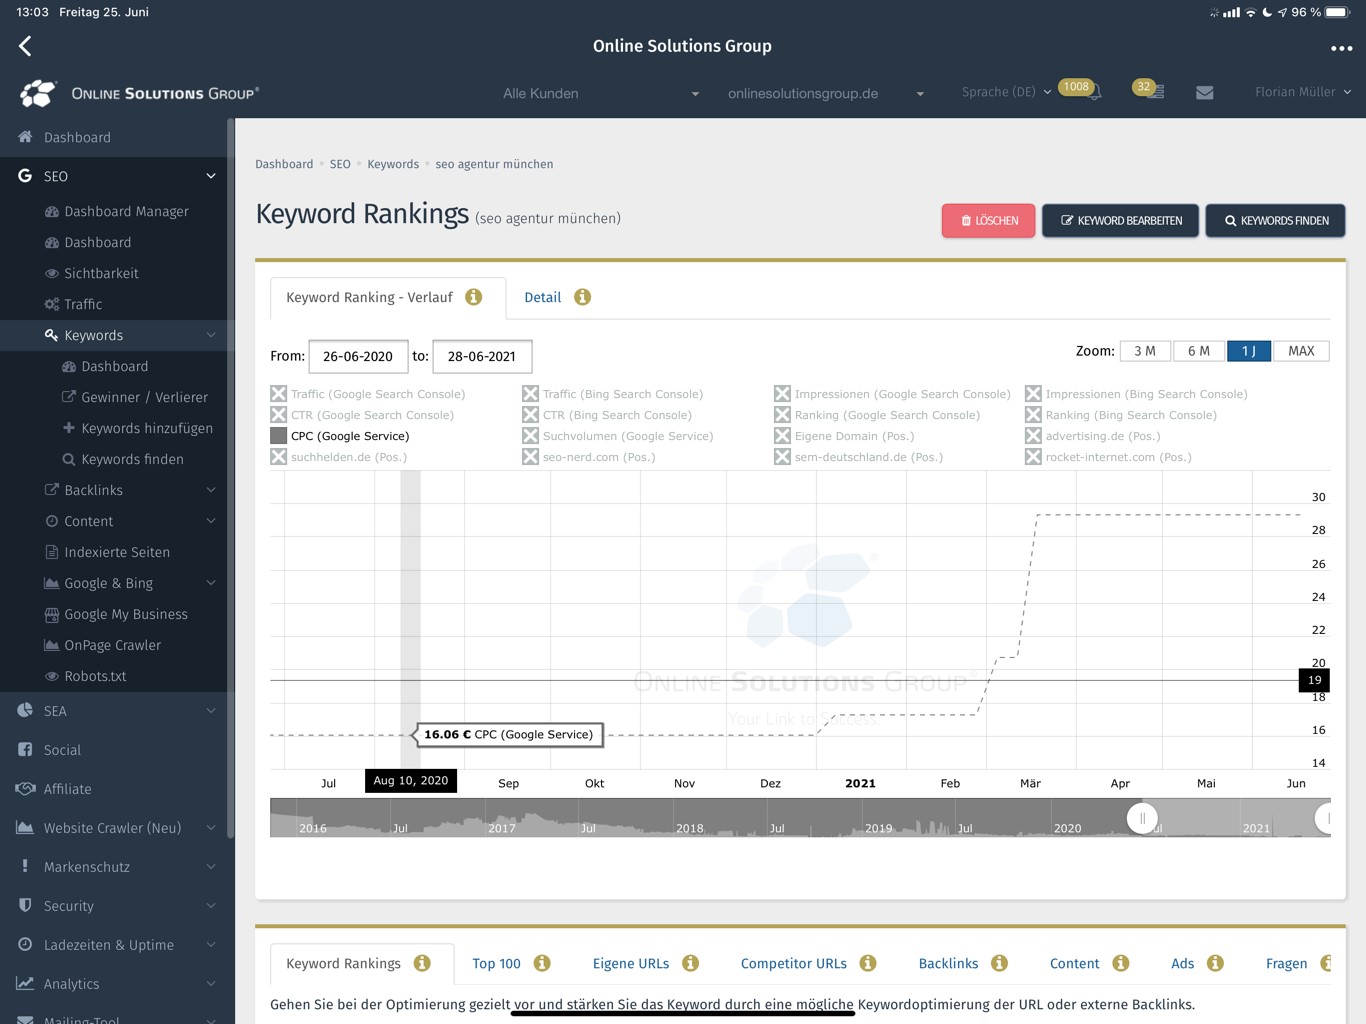Click the red LÖSCHEN button
Image resolution: width=1366 pixels, height=1024 pixels.
click(989, 220)
